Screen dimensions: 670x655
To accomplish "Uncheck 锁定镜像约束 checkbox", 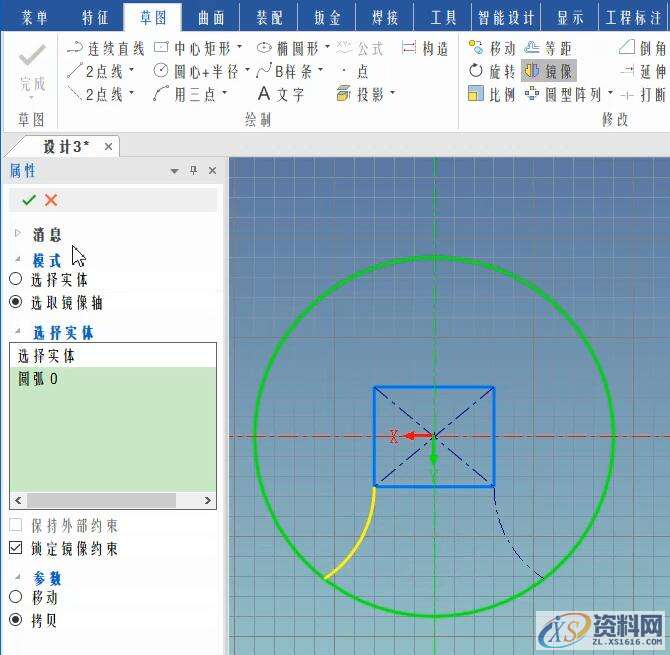I will pos(15,547).
